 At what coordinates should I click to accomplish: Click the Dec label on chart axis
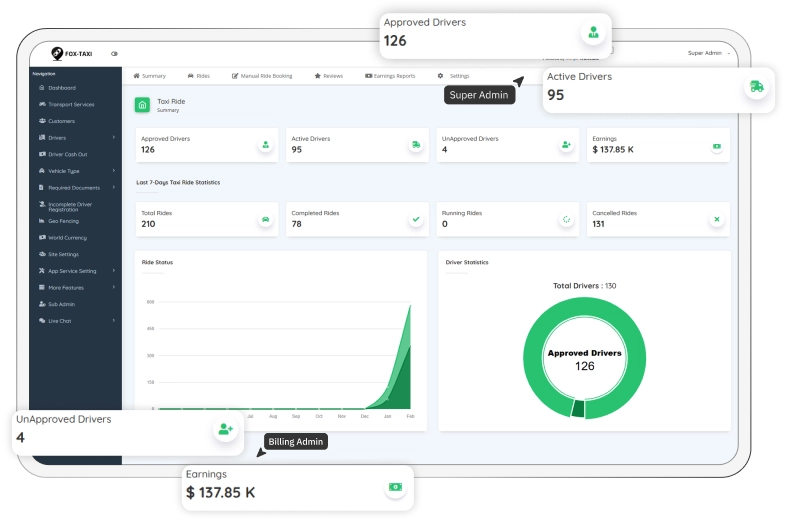tap(364, 416)
